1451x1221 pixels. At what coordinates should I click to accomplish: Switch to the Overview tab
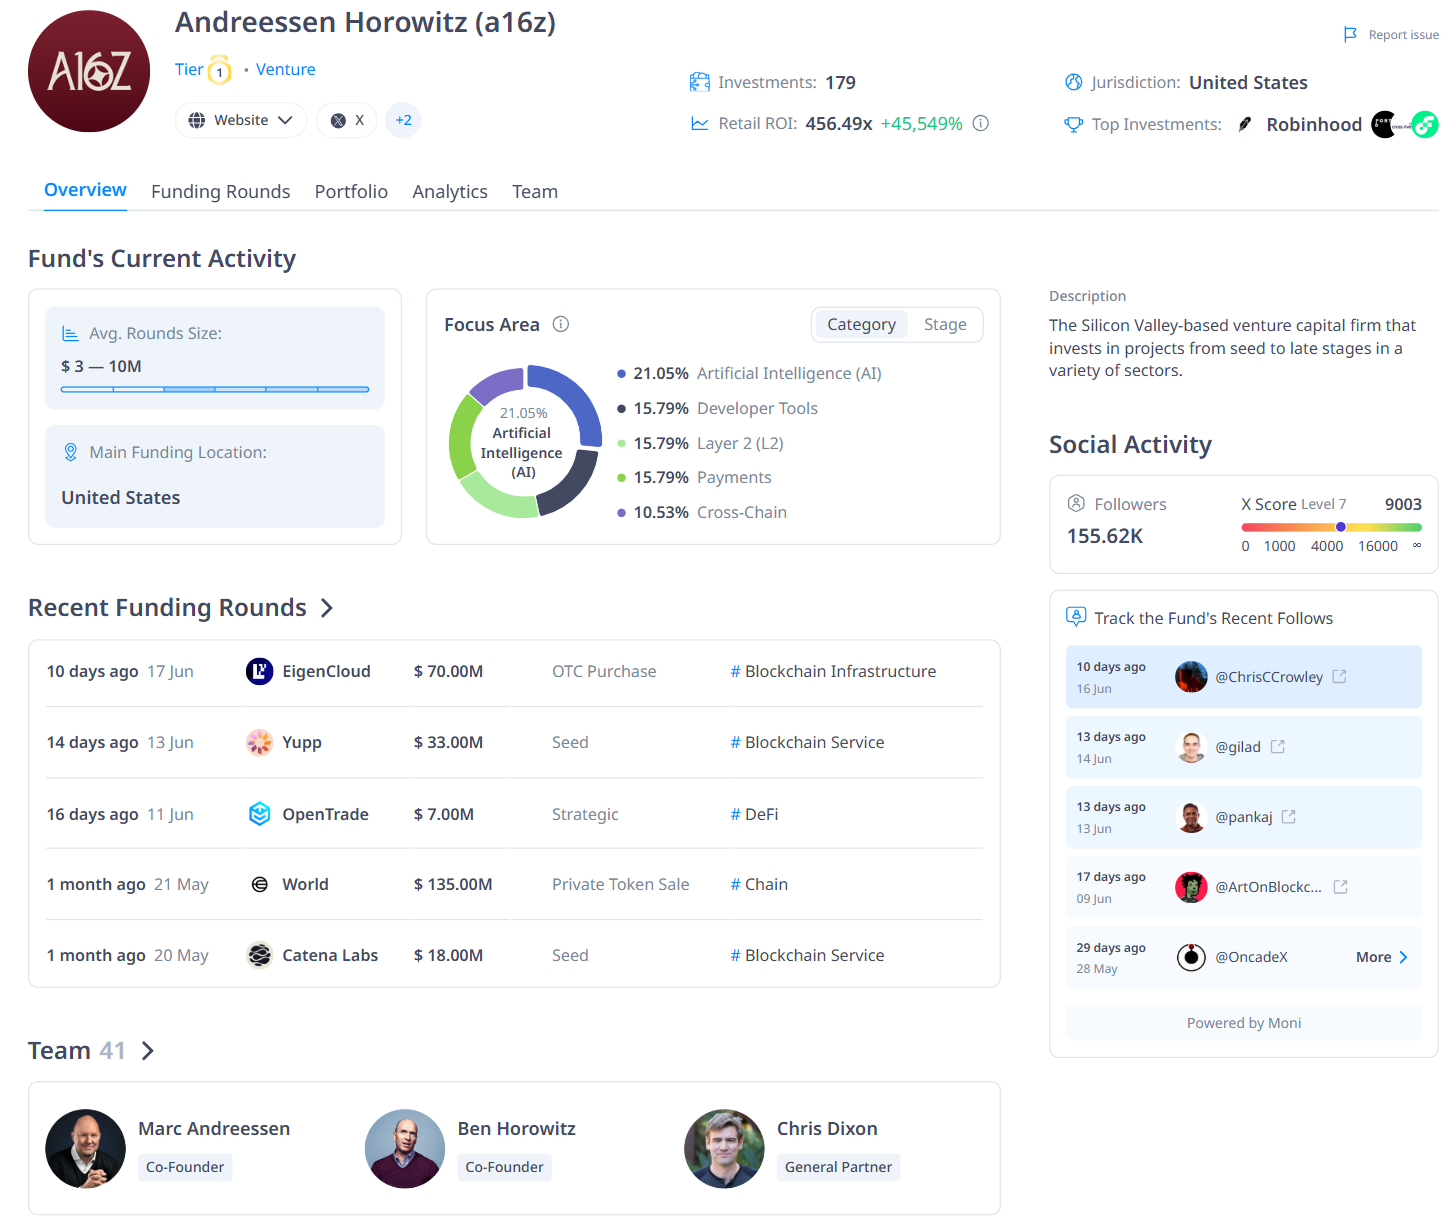click(85, 190)
